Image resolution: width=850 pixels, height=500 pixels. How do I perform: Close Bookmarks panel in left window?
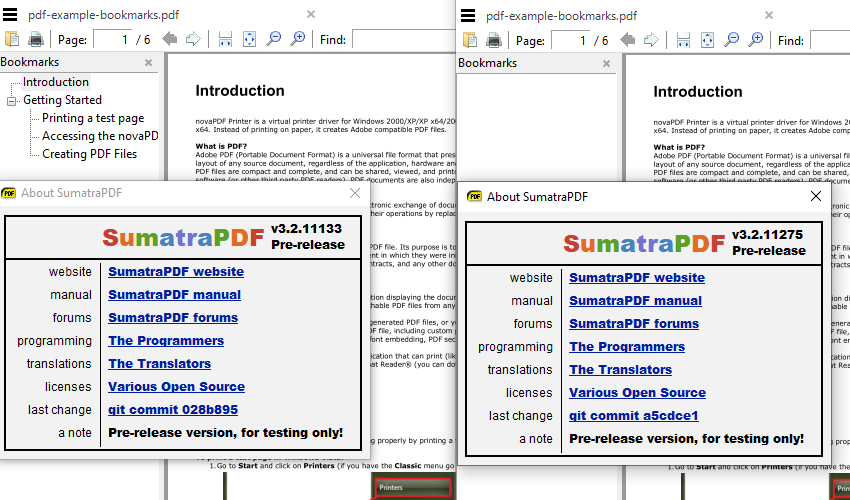click(149, 62)
